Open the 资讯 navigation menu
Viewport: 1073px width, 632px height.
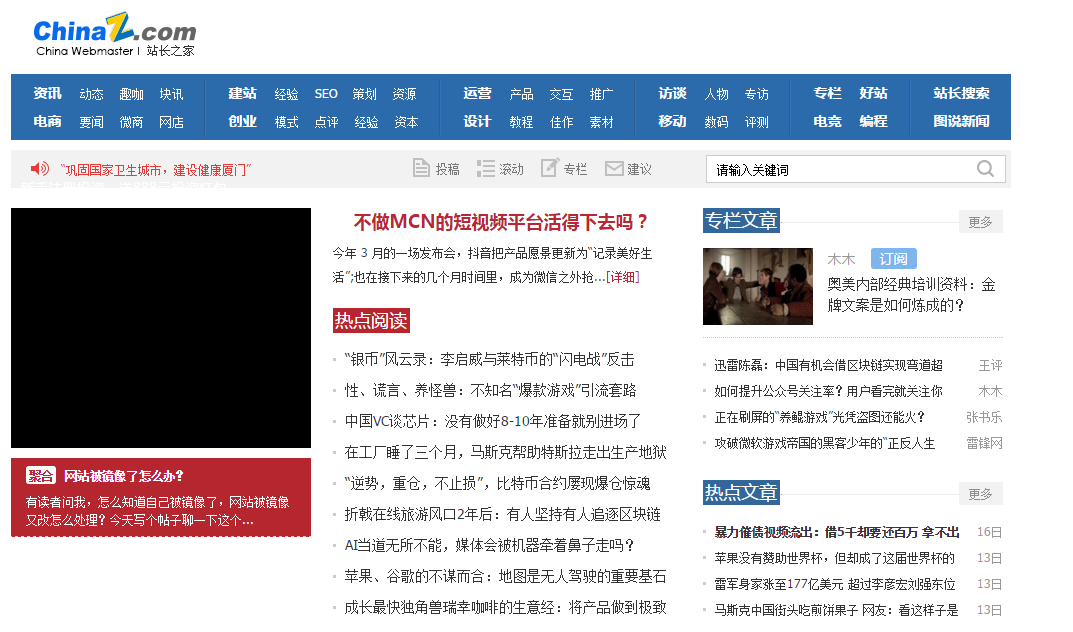pyautogui.click(x=47, y=93)
